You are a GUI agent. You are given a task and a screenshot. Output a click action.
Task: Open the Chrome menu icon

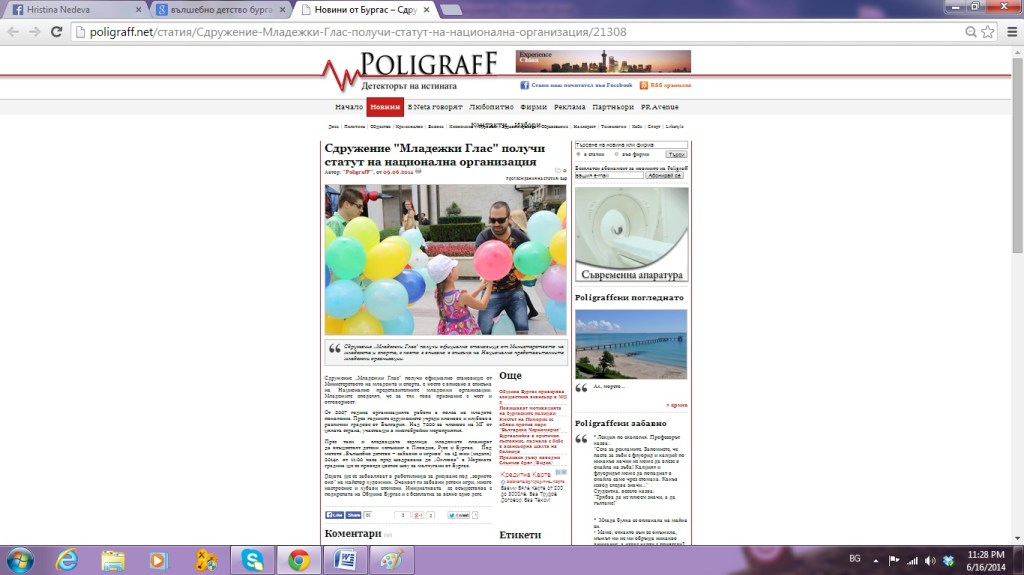987,31
